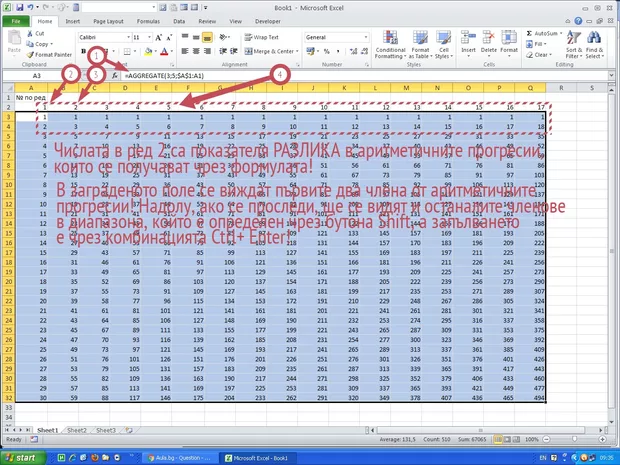This screenshot has width=620, height=465.
Task: Toggle Wrap Text for selected cells
Action: 257,36
